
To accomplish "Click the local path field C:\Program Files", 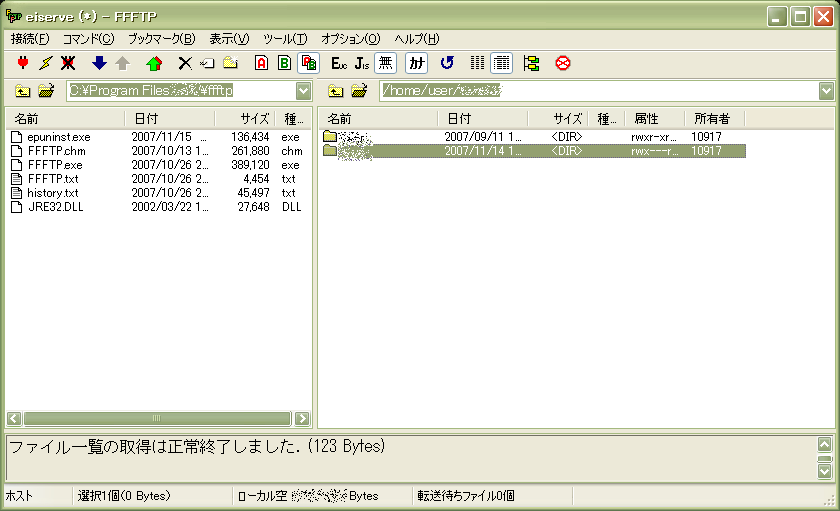I will 182,91.
